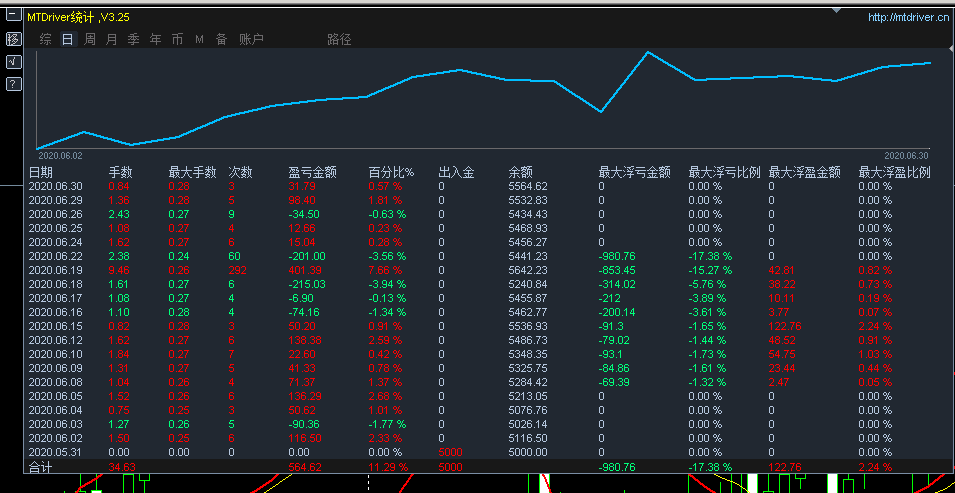The image size is (955, 493).
Task: Select the 2020.06.08 date row
Action: 55,383
